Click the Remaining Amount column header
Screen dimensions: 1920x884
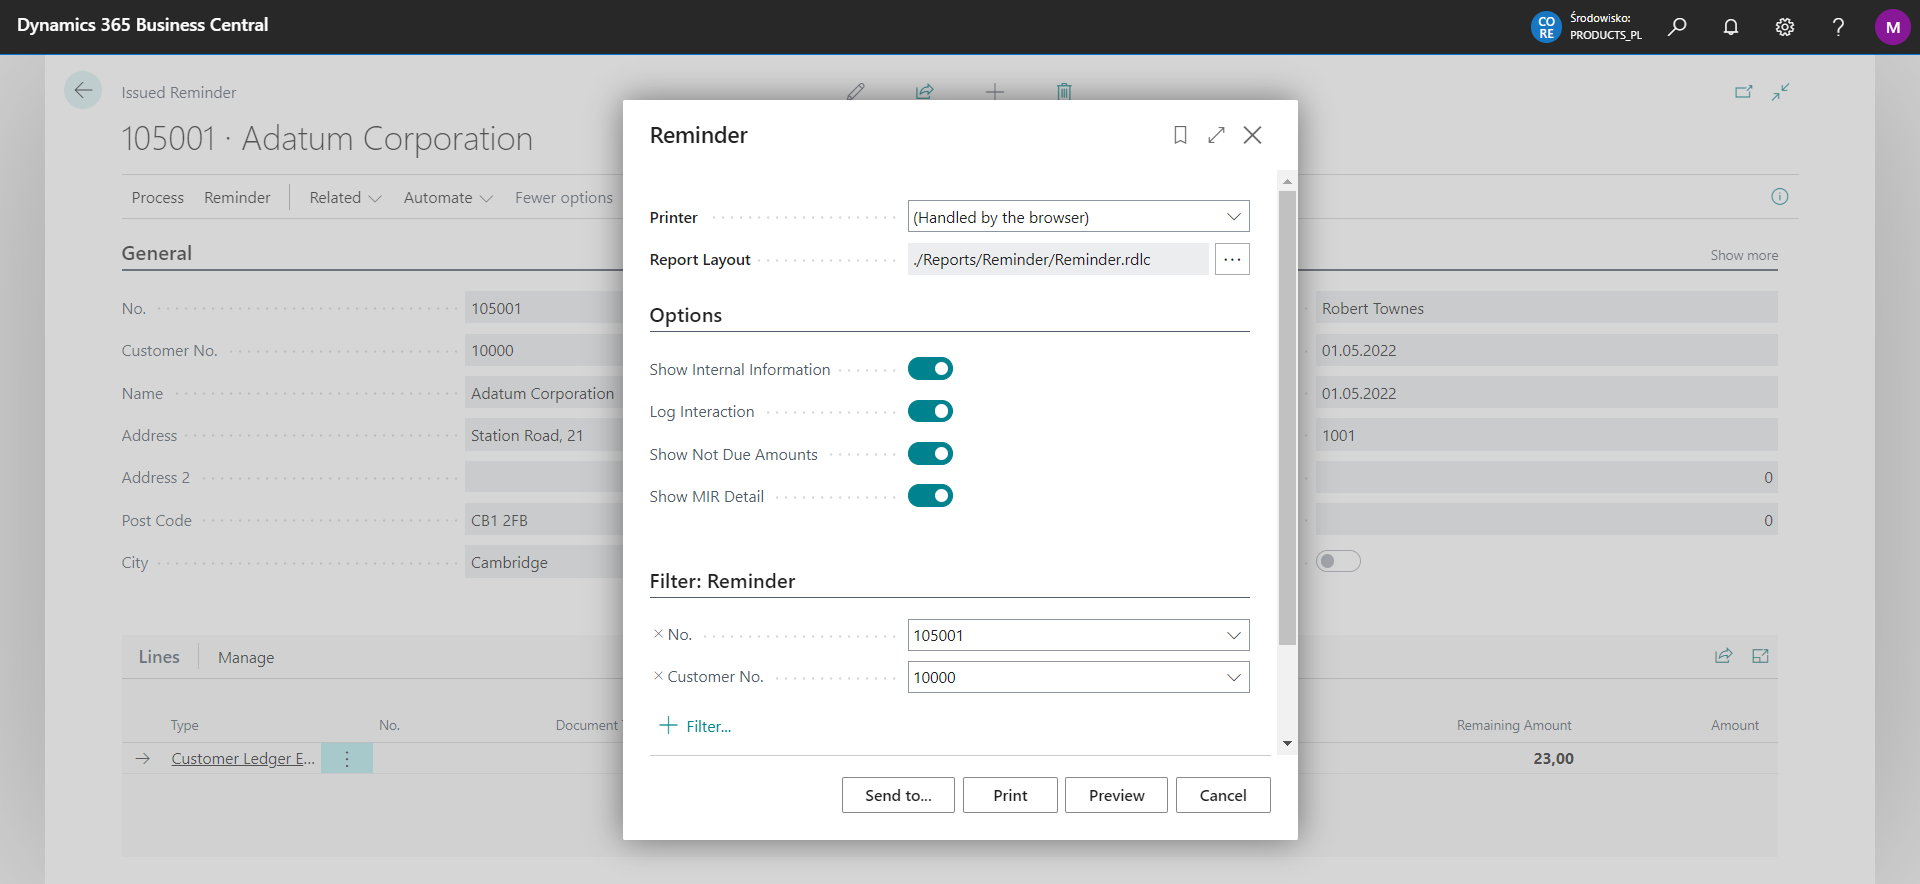(x=1514, y=725)
